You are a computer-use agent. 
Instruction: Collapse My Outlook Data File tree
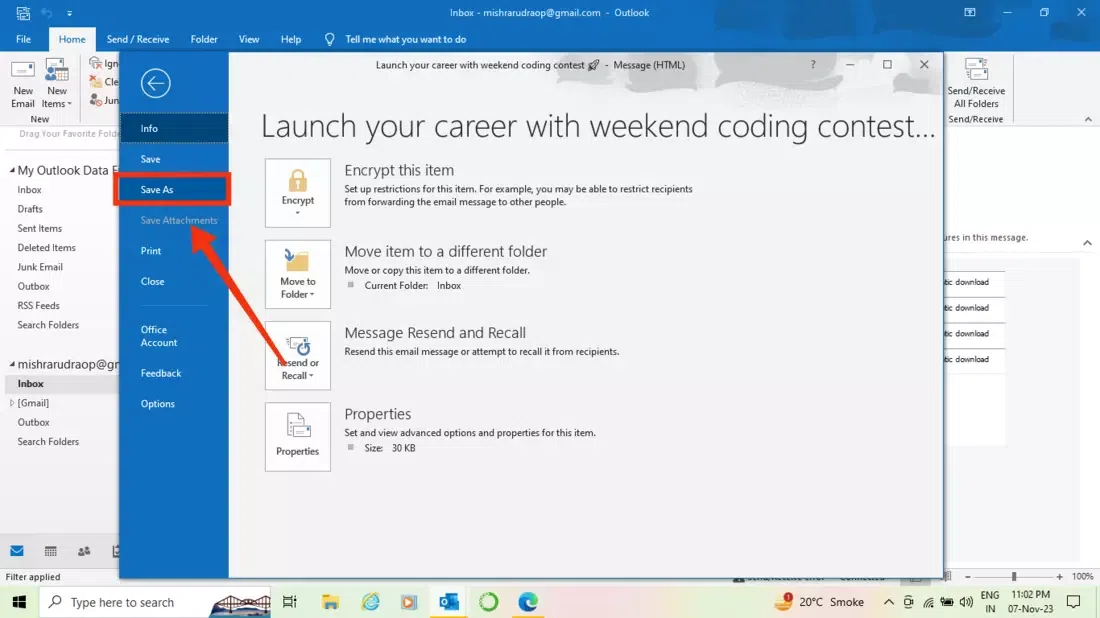pyautogui.click(x=12, y=170)
